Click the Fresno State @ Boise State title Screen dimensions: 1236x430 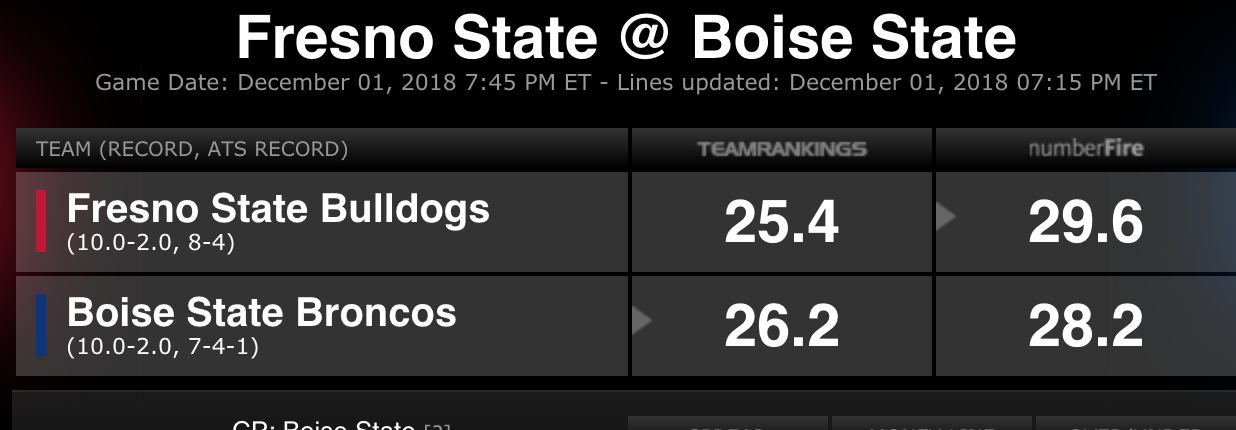tap(626, 38)
